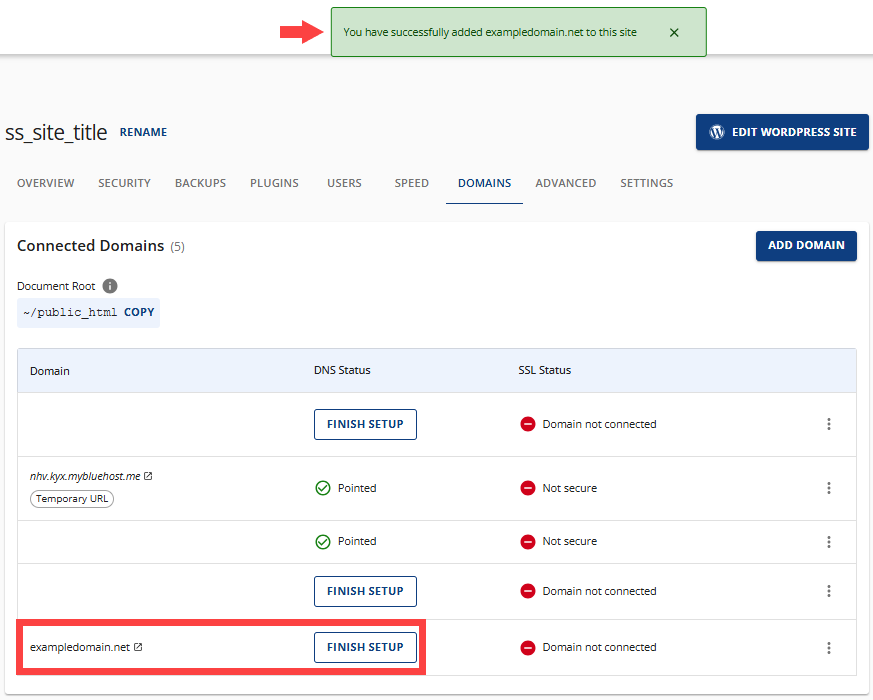Click Rename next to ss_site_title
Viewport: 873px width, 700px height.
pyautogui.click(x=143, y=132)
